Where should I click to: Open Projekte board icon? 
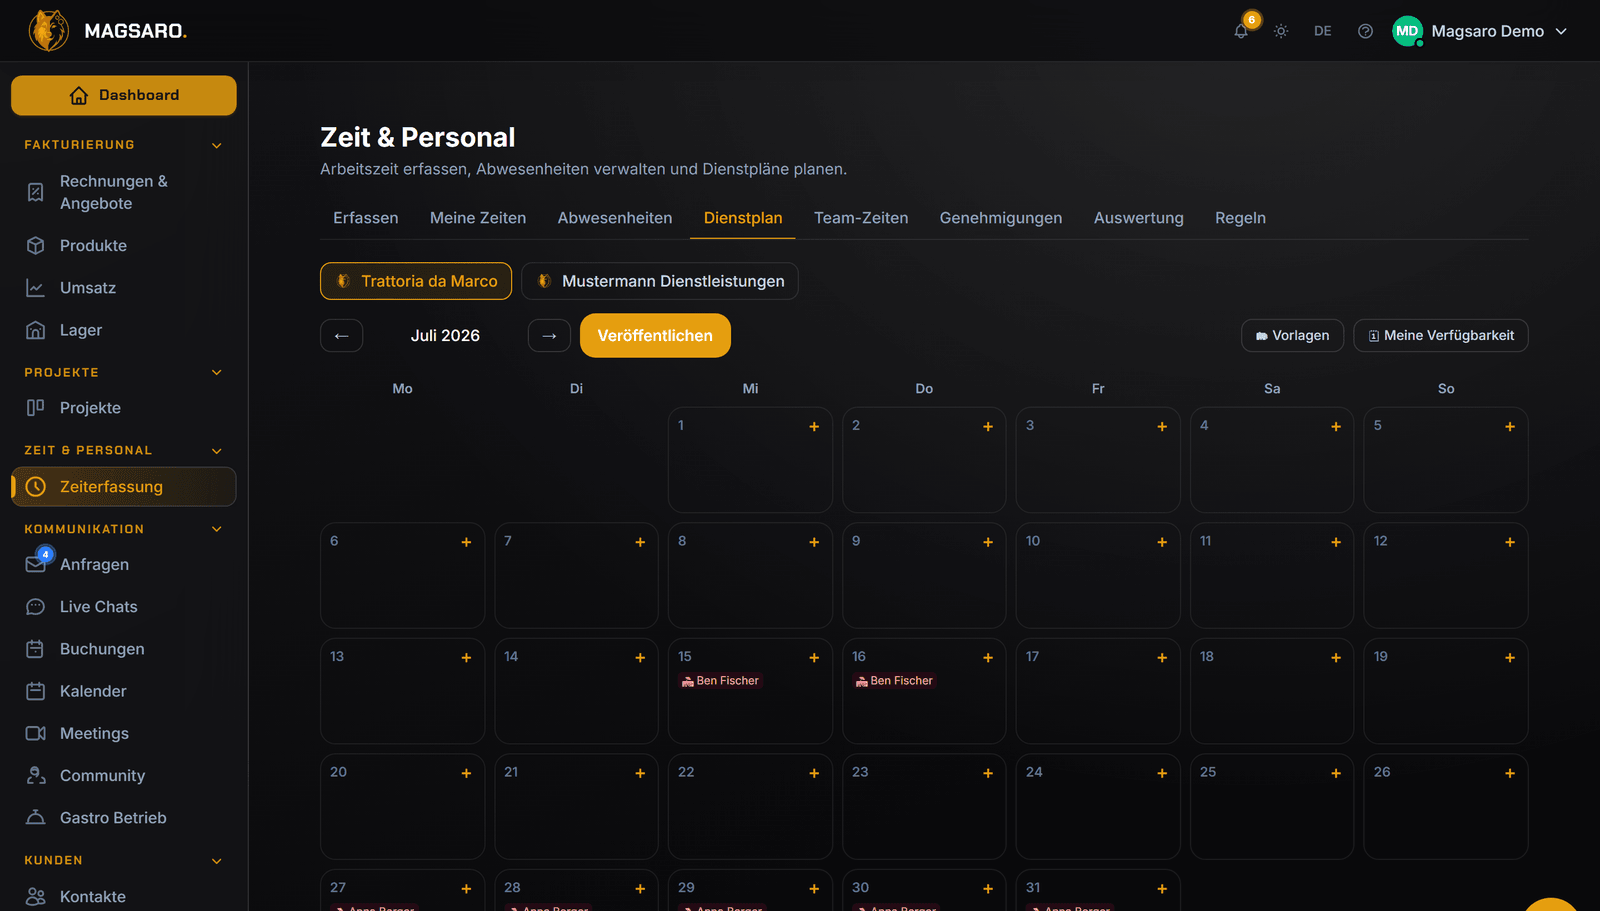[x=35, y=408]
